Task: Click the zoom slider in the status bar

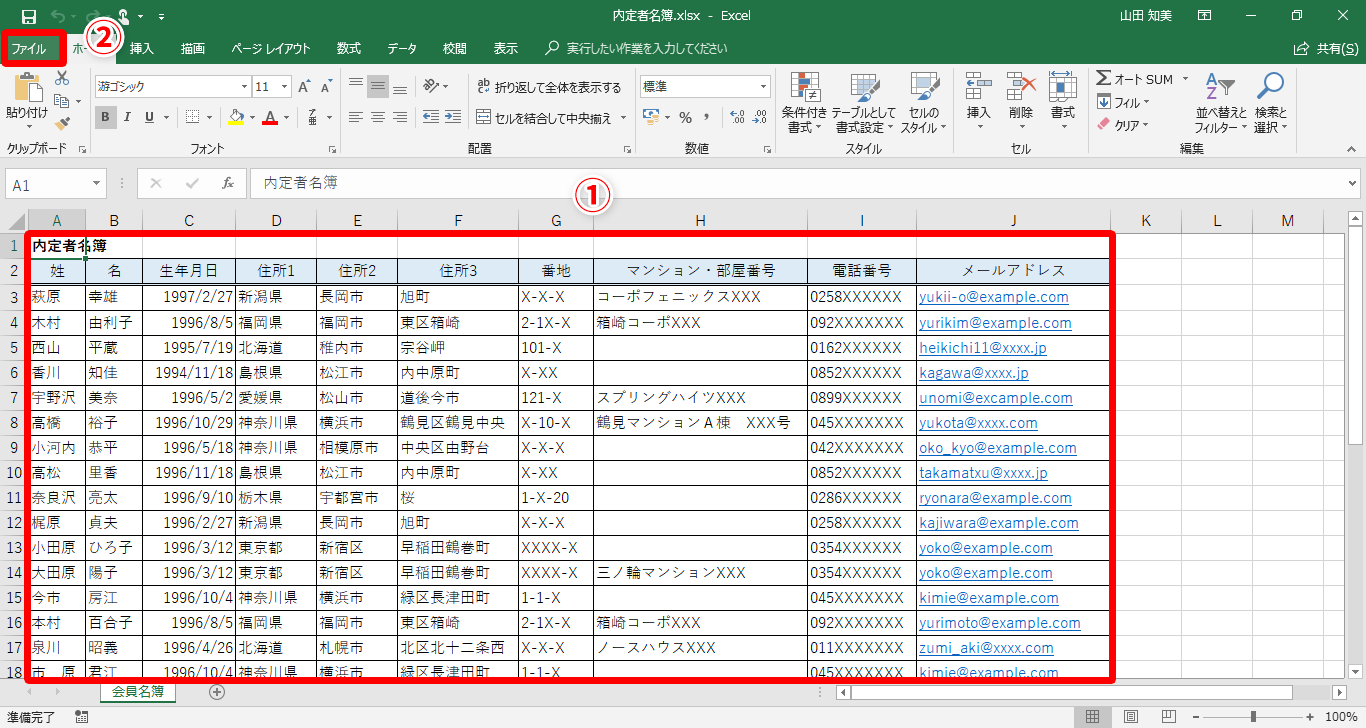Action: pyautogui.click(x=1252, y=717)
